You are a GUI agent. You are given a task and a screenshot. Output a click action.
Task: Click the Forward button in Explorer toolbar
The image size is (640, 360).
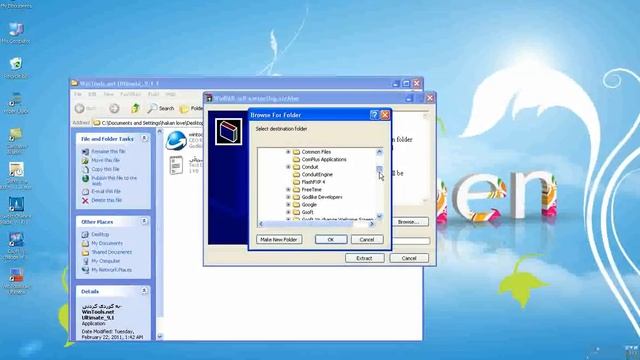point(114,108)
